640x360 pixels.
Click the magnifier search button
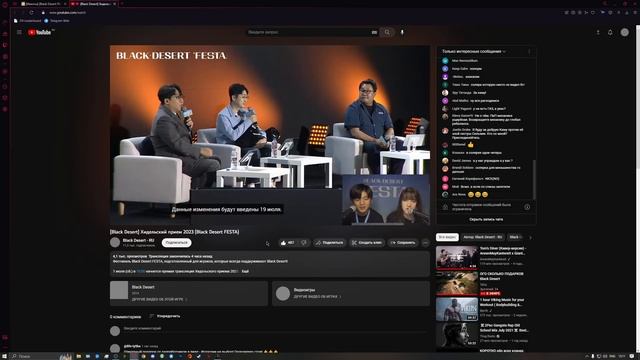point(387,32)
